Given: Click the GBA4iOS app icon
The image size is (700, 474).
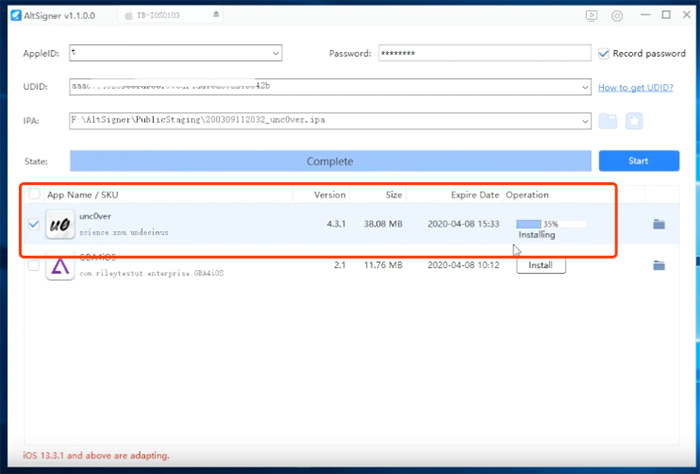Looking at the screenshot, I should (x=60, y=267).
